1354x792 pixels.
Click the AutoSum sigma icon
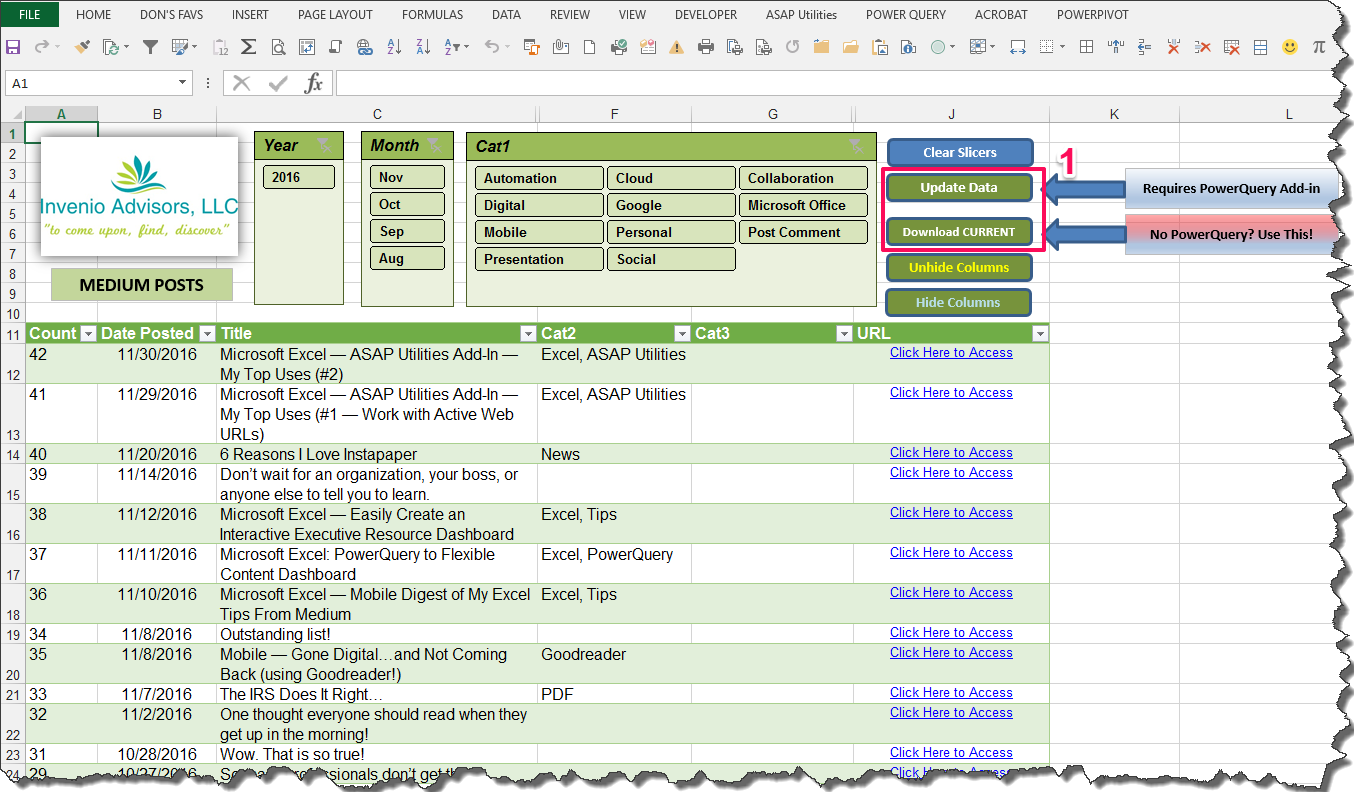pos(248,46)
